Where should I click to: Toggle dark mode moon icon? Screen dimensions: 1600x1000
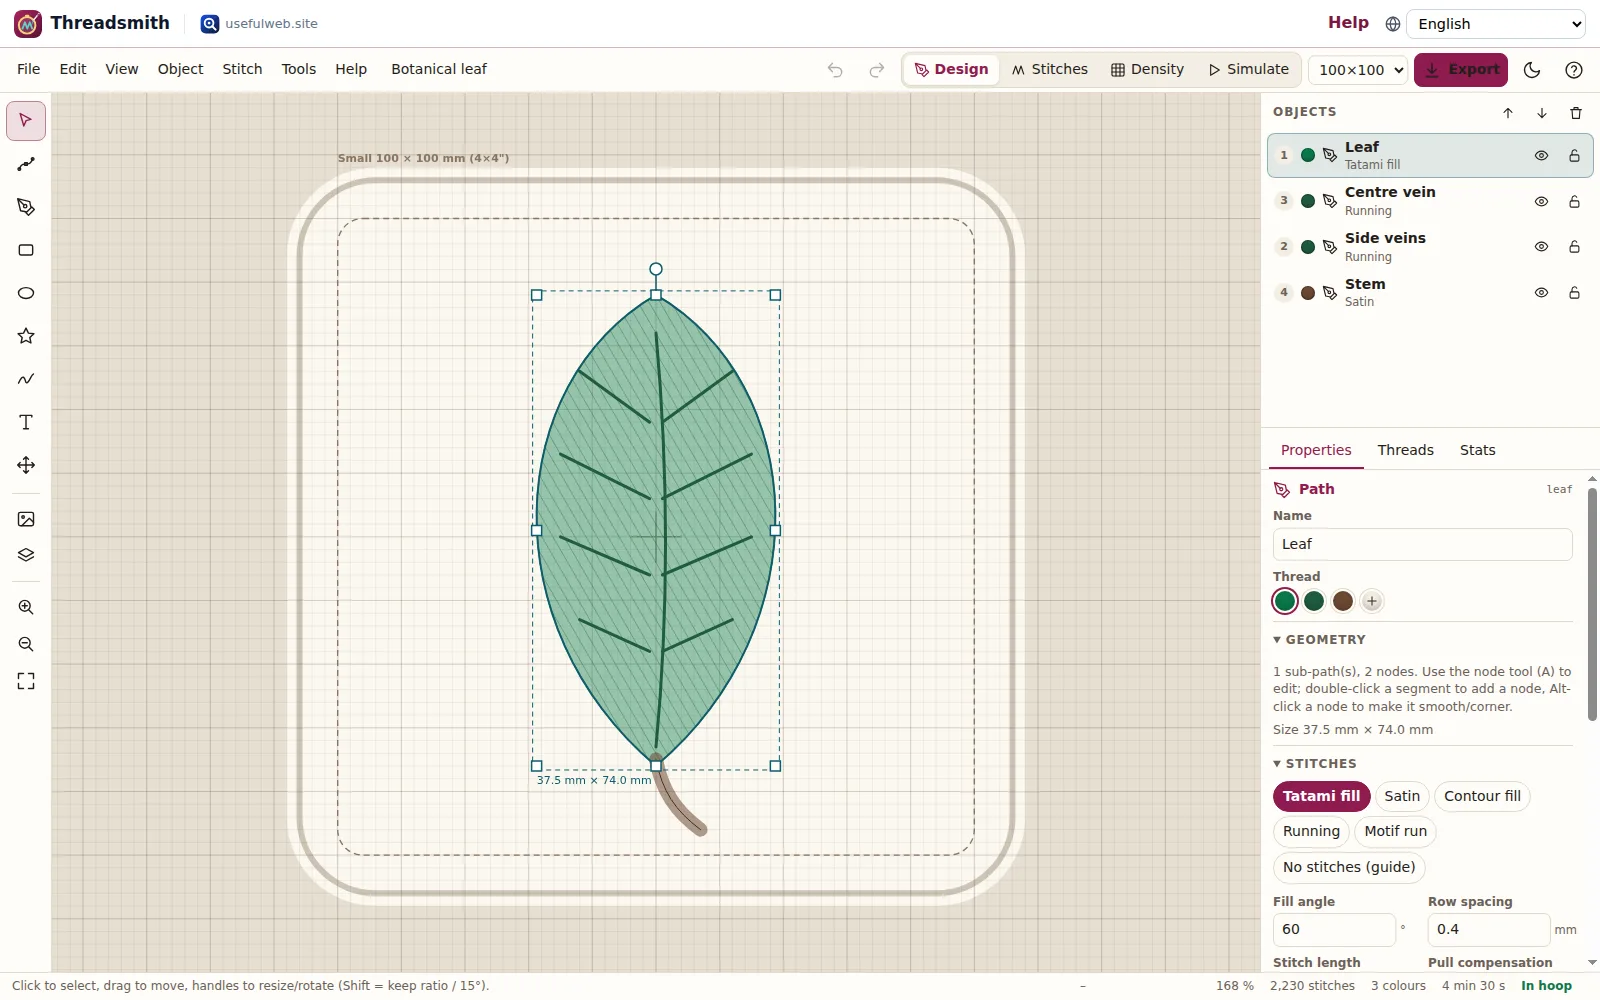pos(1532,70)
